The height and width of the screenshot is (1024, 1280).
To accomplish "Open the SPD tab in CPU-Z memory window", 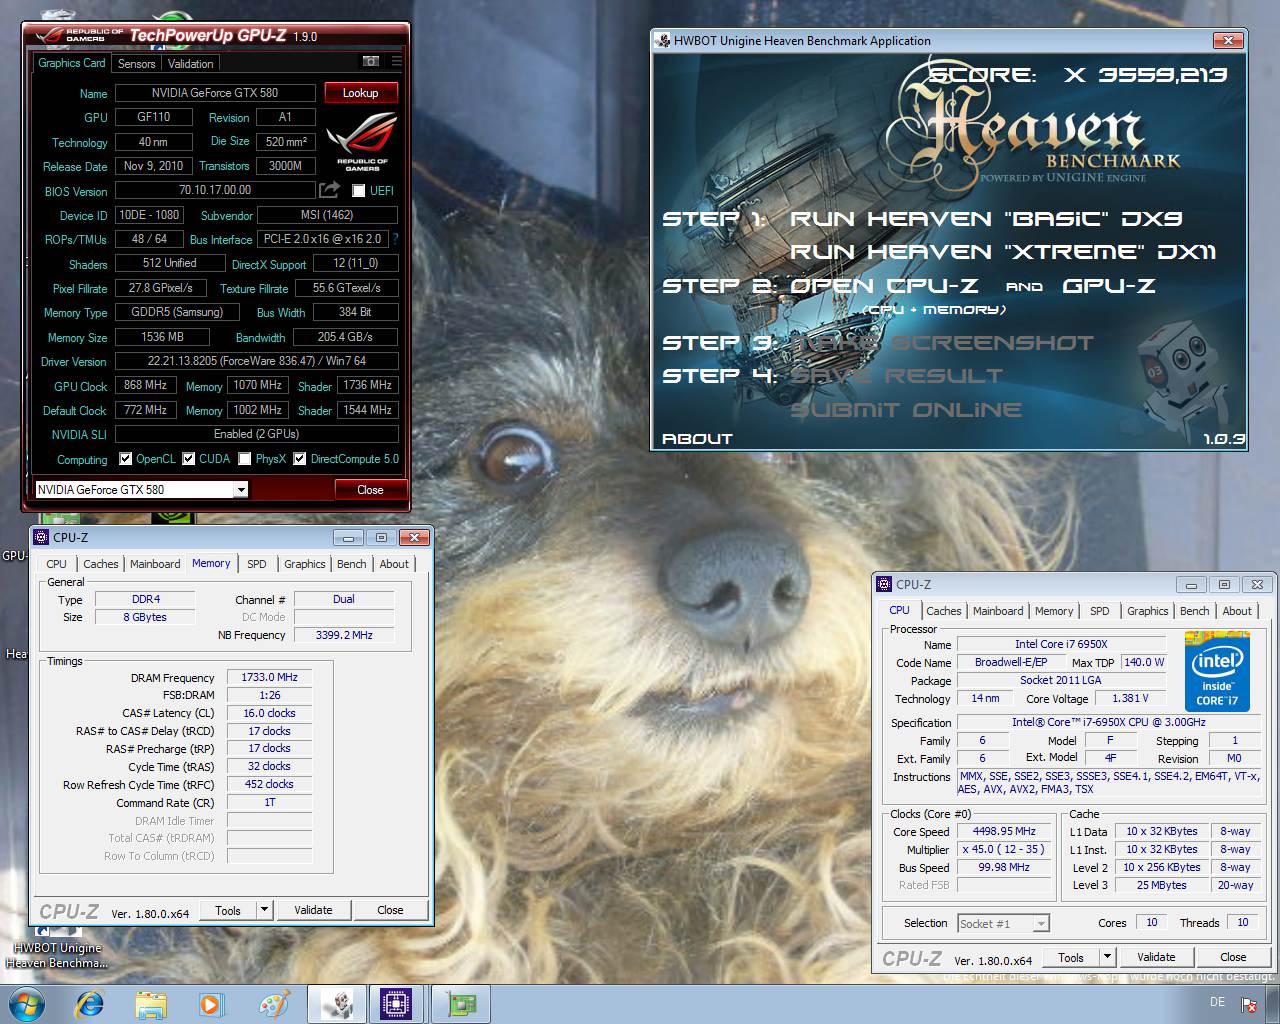I will pyautogui.click(x=257, y=564).
